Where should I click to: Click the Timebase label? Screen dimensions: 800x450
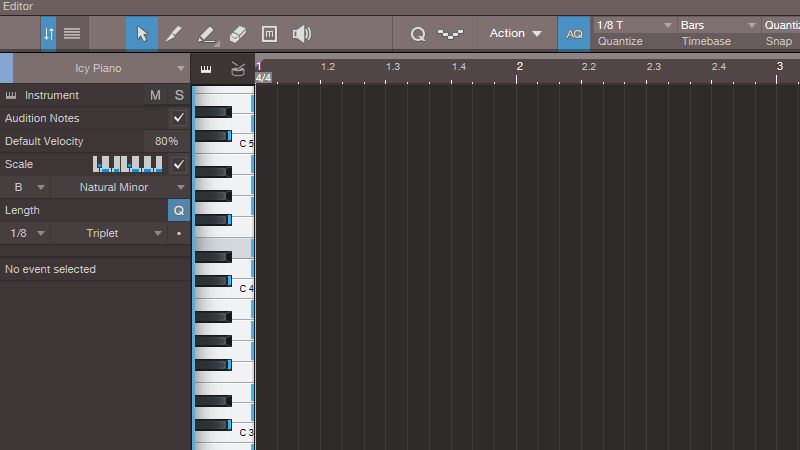point(706,41)
